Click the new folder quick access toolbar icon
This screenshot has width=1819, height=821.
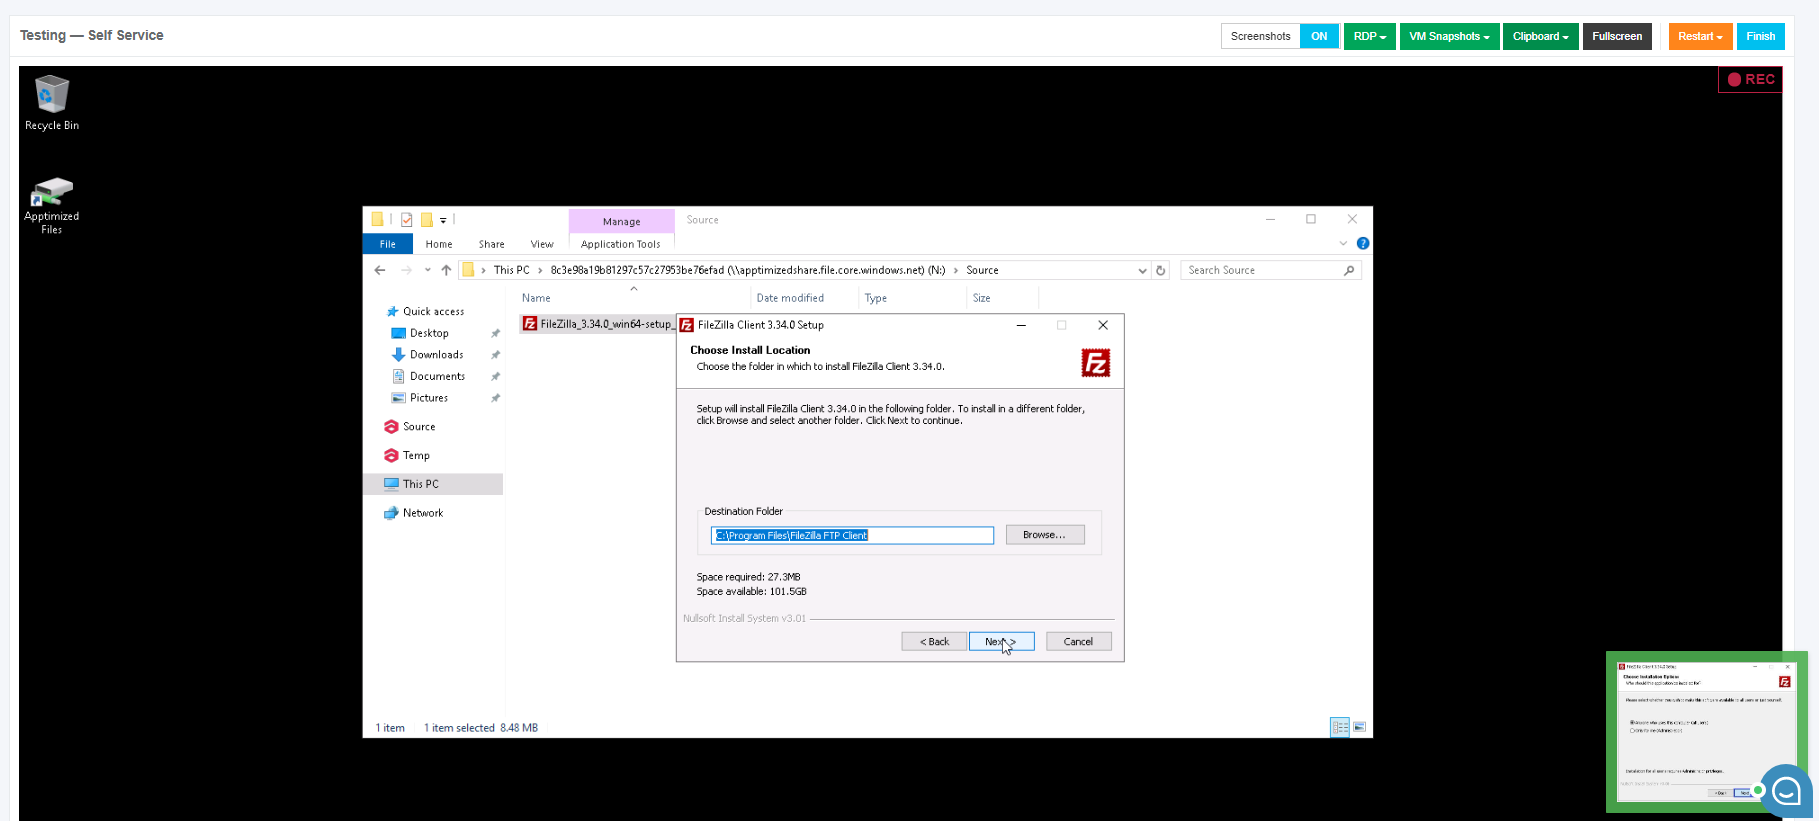427,220
